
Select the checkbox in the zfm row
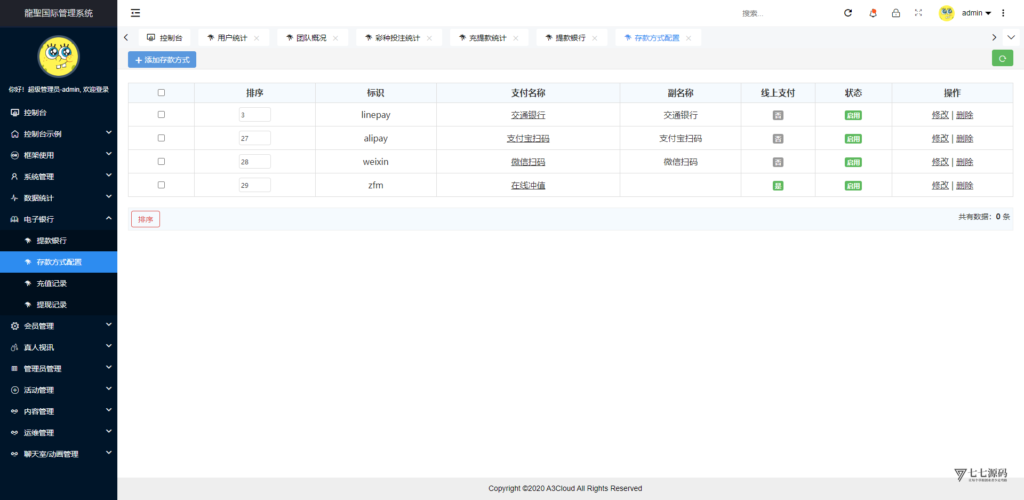click(x=161, y=185)
